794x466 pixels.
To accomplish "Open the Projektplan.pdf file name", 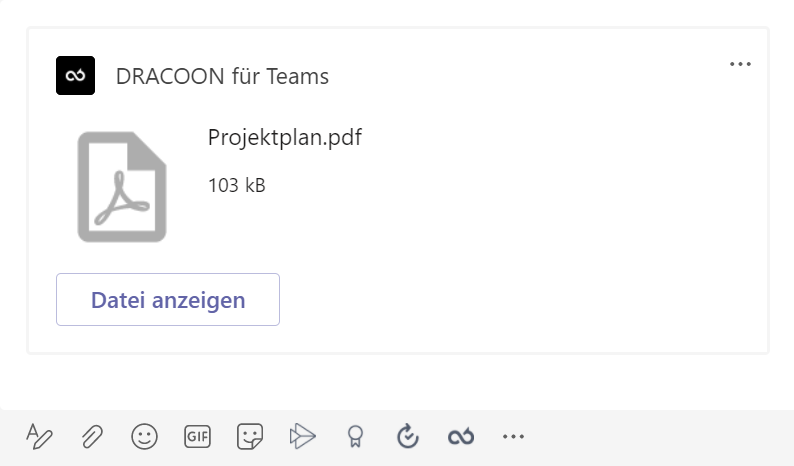I will pyautogui.click(x=285, y=138).
